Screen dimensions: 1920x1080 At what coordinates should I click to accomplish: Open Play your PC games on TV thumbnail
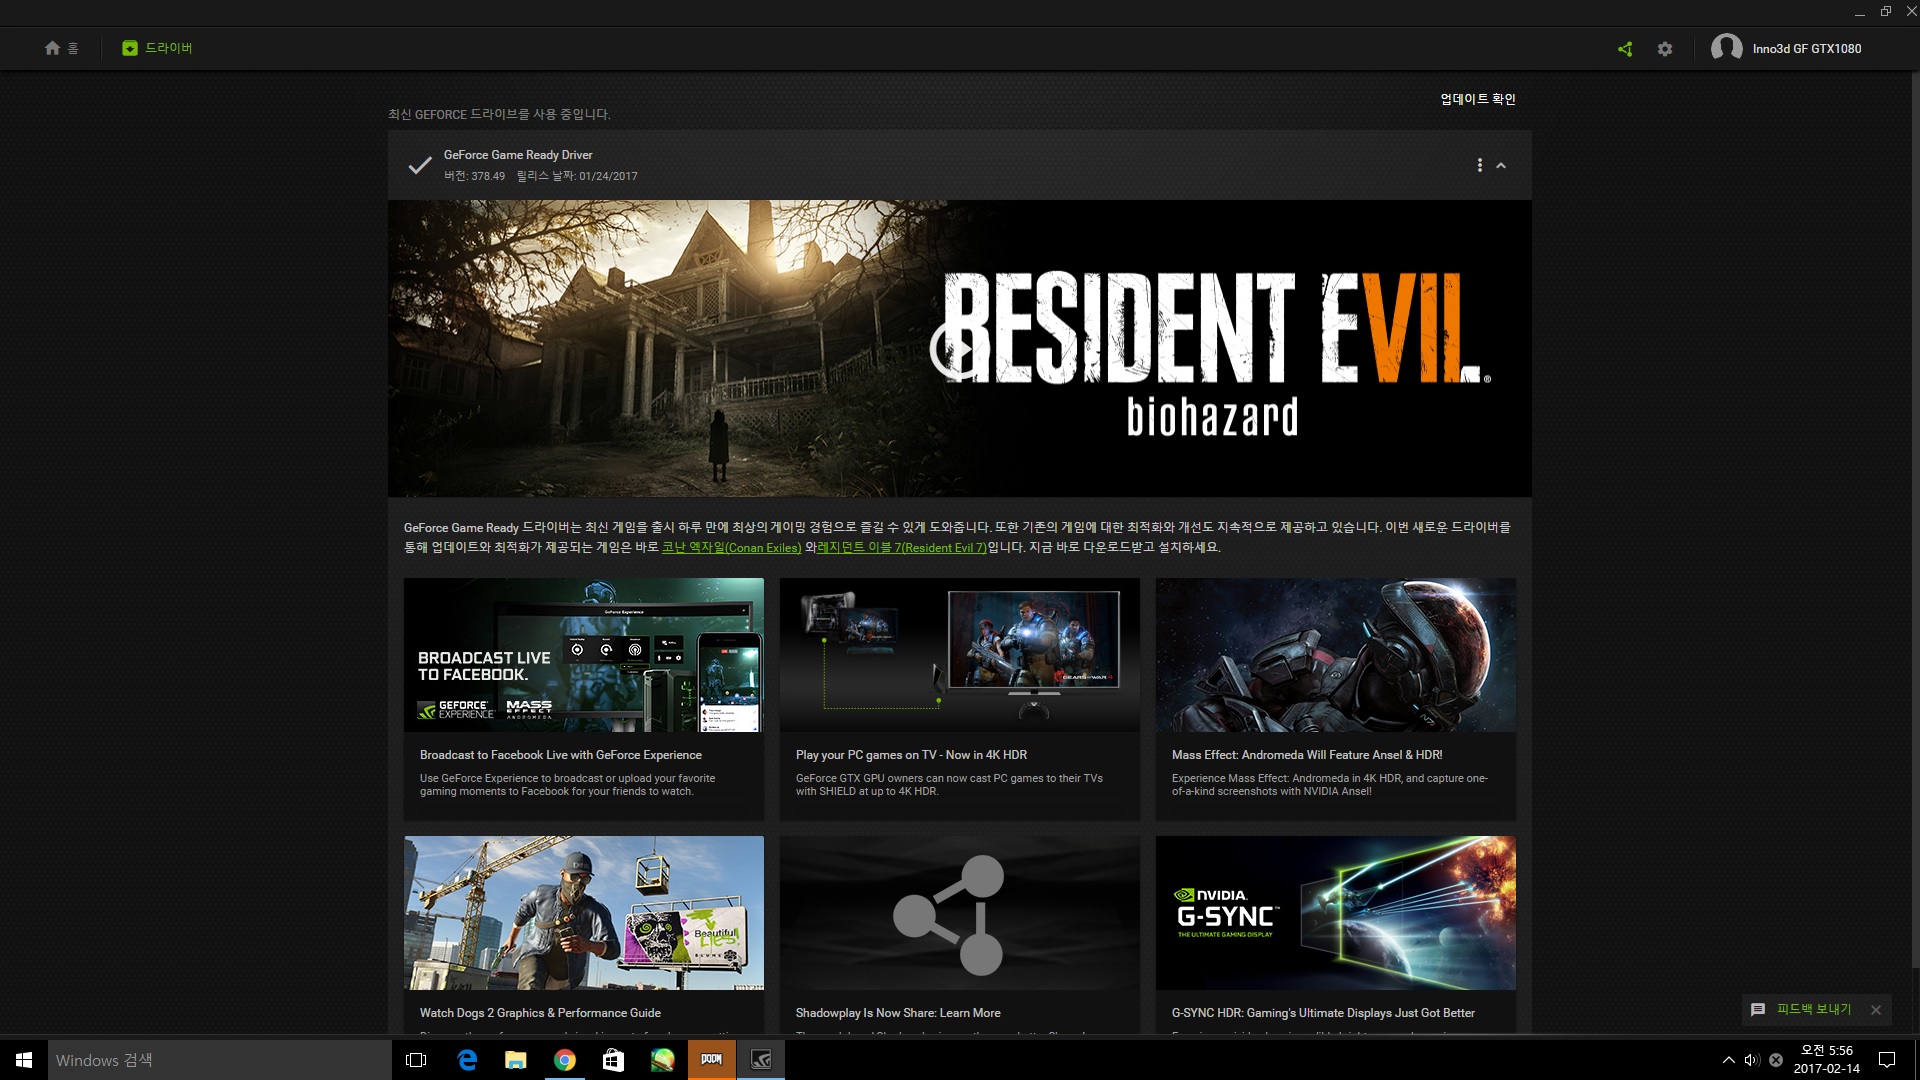click(960, 655)
